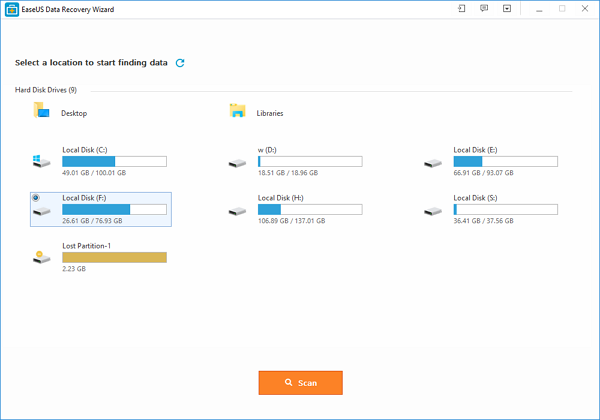
Task: Toggle the Local Disk (F:) radio button
Action: pyautogui.click(x=36, y=198)
